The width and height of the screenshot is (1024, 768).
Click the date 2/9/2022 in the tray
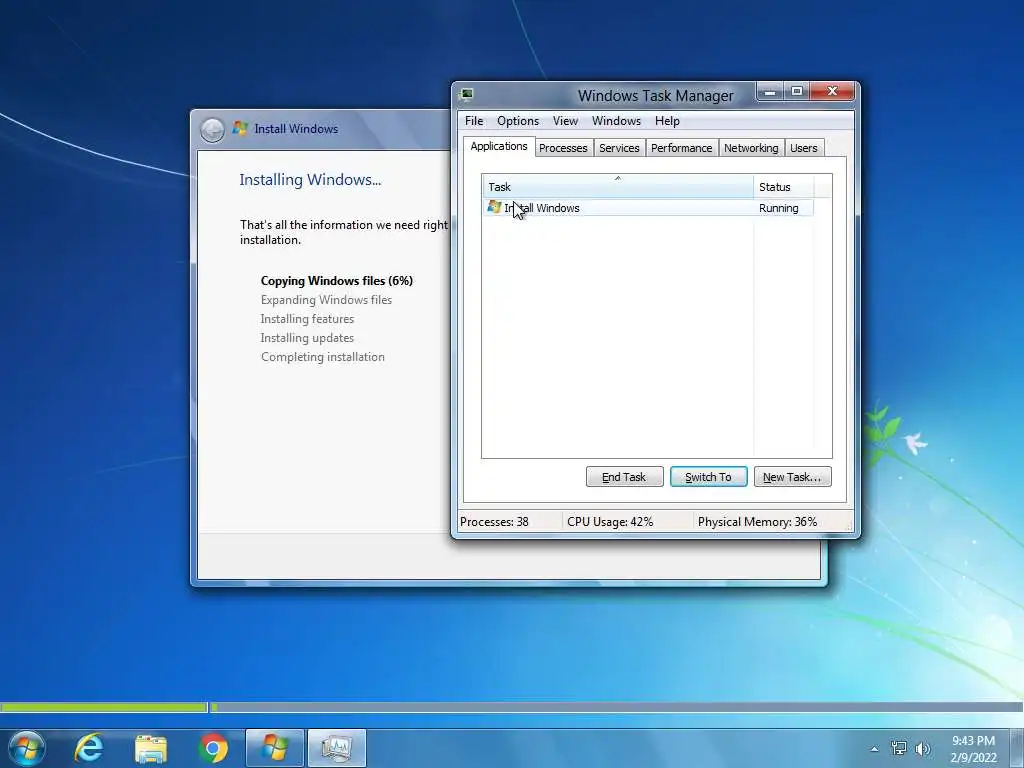973,758
